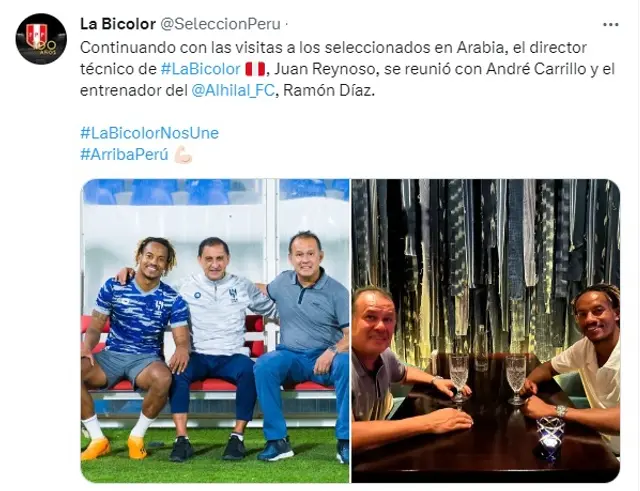Click the name Ramón Díaz in tweet text

[x=328, y=90]
